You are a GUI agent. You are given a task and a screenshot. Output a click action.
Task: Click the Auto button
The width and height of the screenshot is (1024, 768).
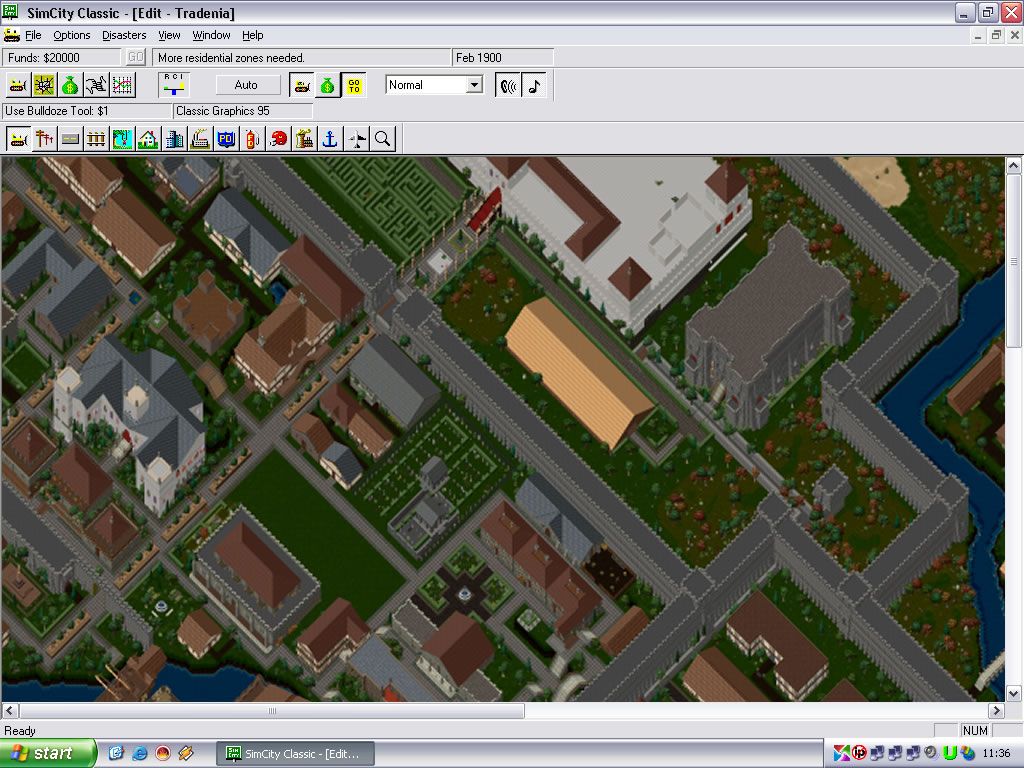coord(246,85)
